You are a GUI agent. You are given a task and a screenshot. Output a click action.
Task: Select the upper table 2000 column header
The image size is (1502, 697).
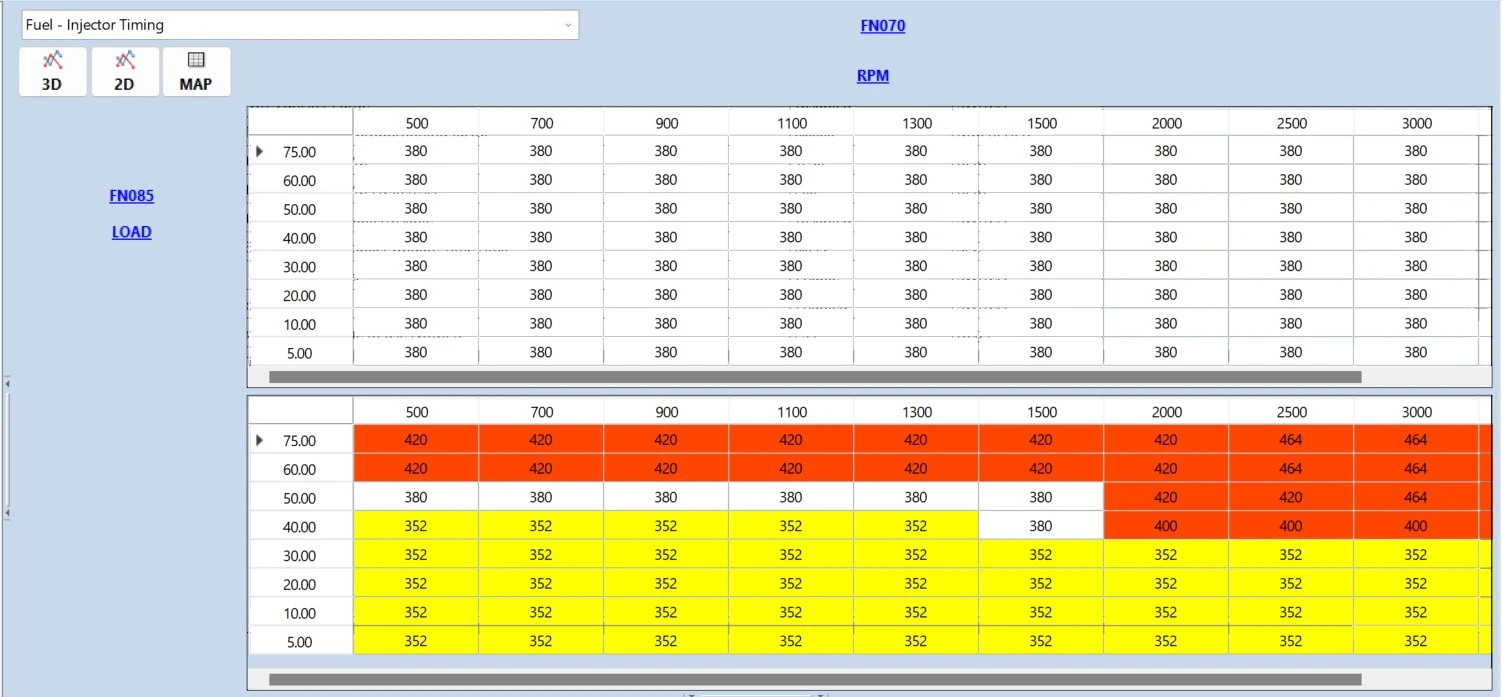coord(1166,123)
